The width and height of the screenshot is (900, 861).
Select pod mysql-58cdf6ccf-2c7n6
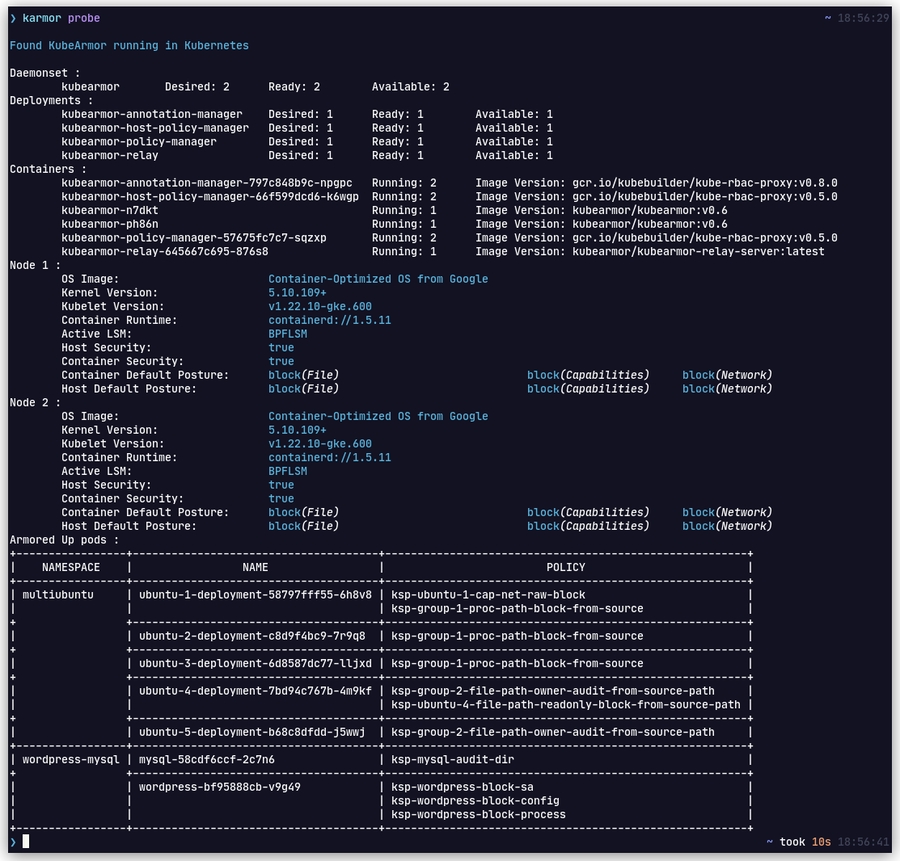(x=207, y=759)
